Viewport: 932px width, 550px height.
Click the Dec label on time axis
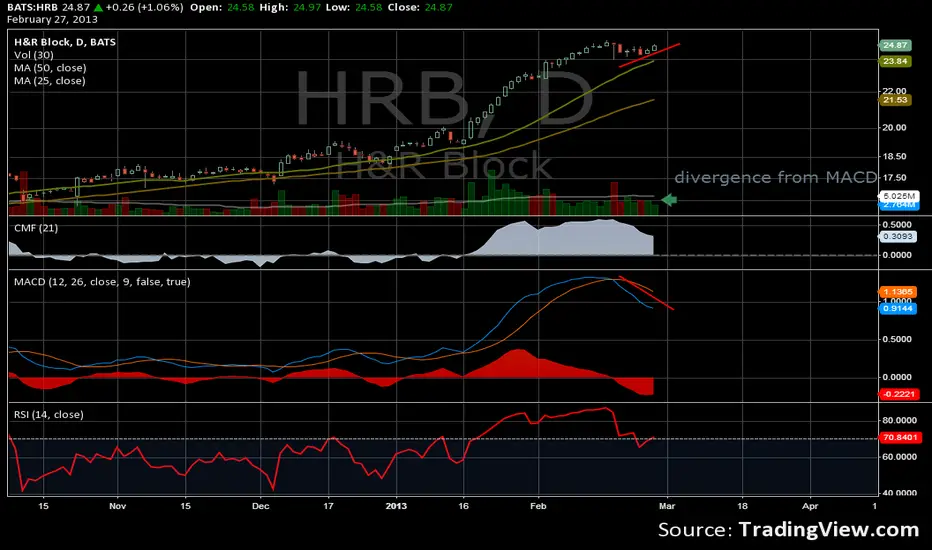pos(260,506)
